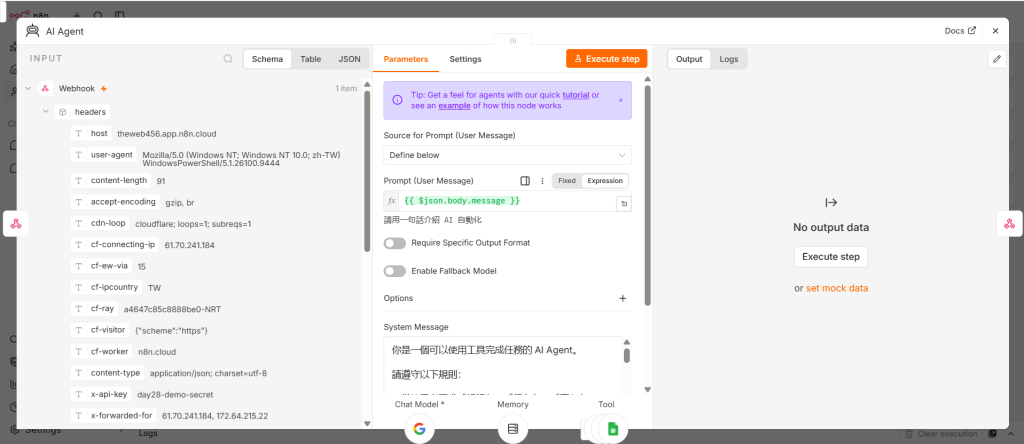Open the set mock data link
This screenshot has width=1024, height=444.
pos(837,288)
